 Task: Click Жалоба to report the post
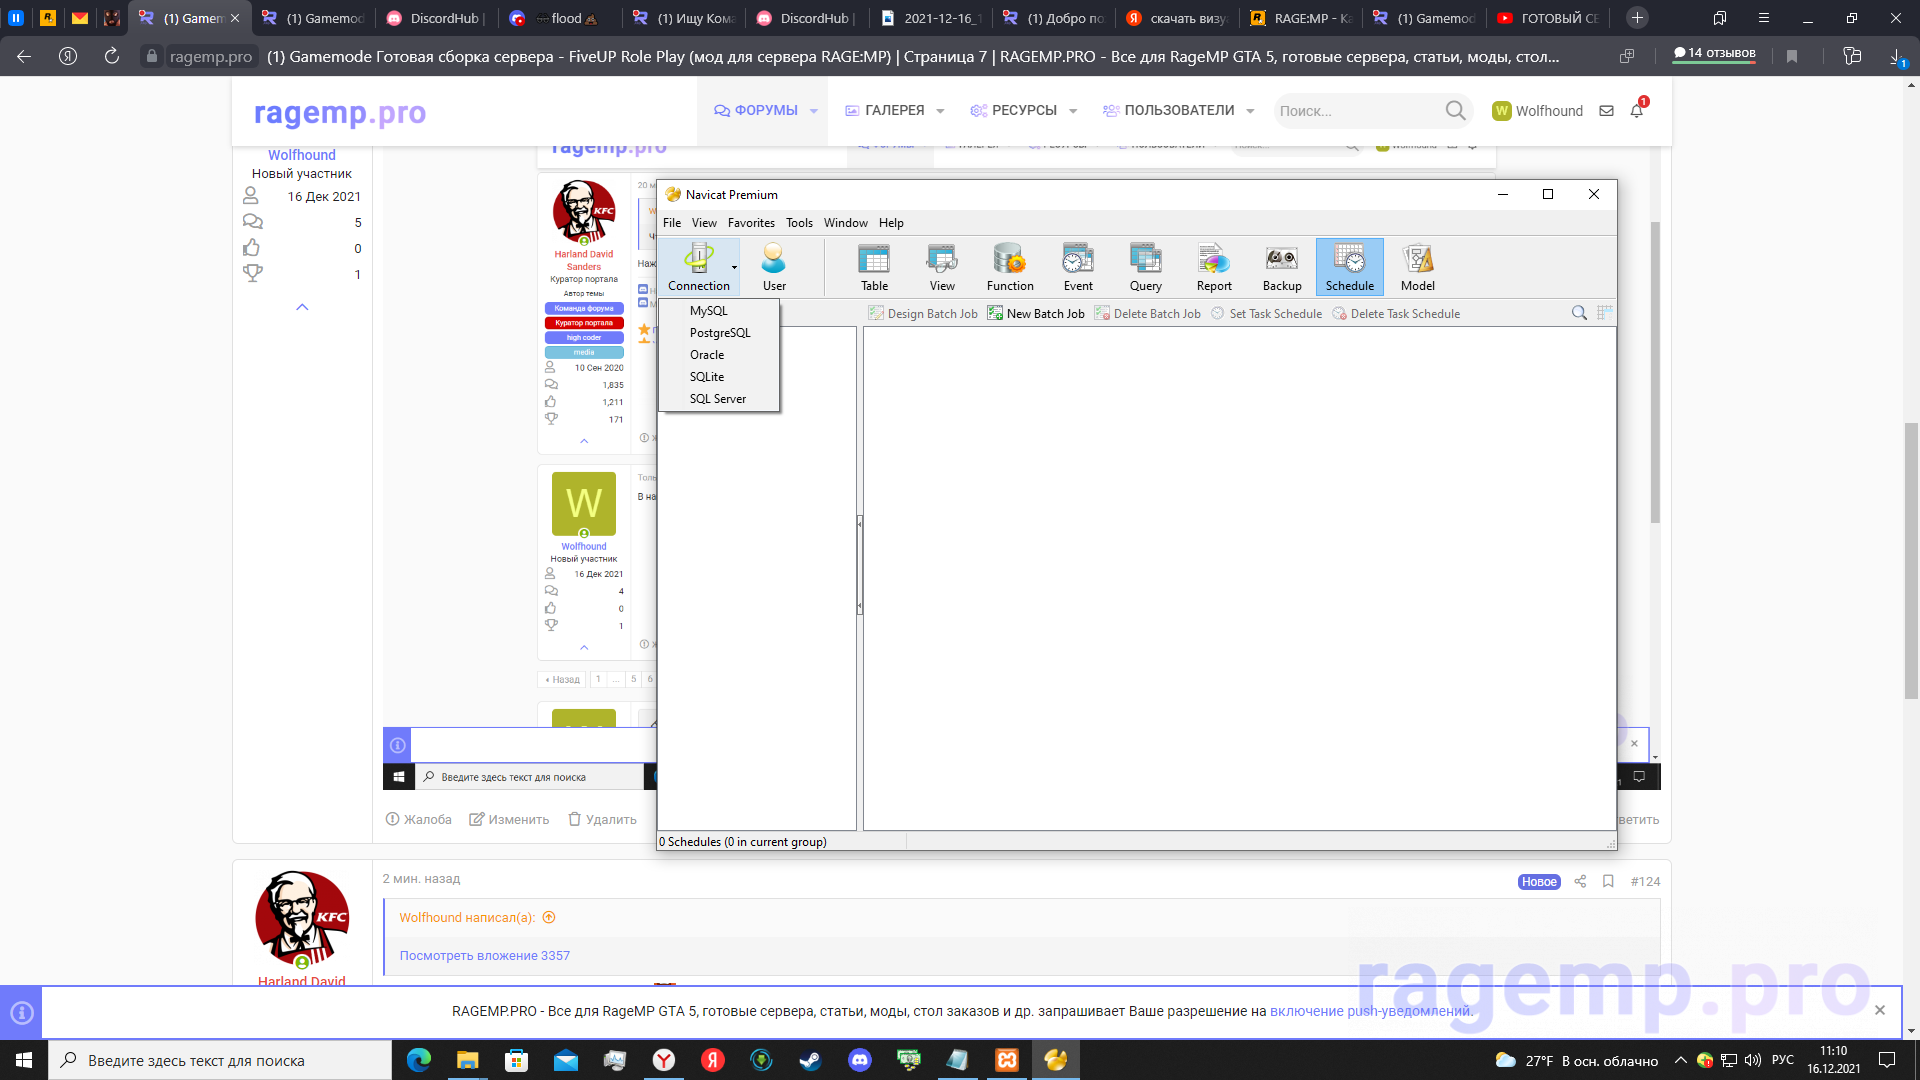tap(419, 819)
